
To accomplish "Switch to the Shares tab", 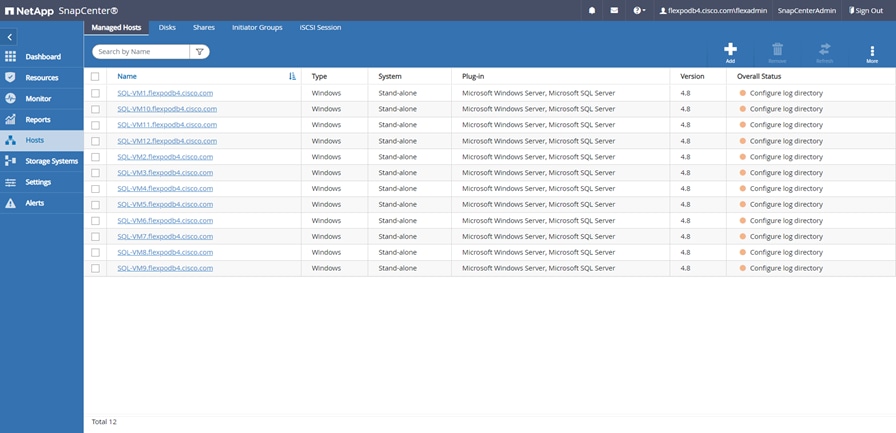I will [x=204, y=27].
